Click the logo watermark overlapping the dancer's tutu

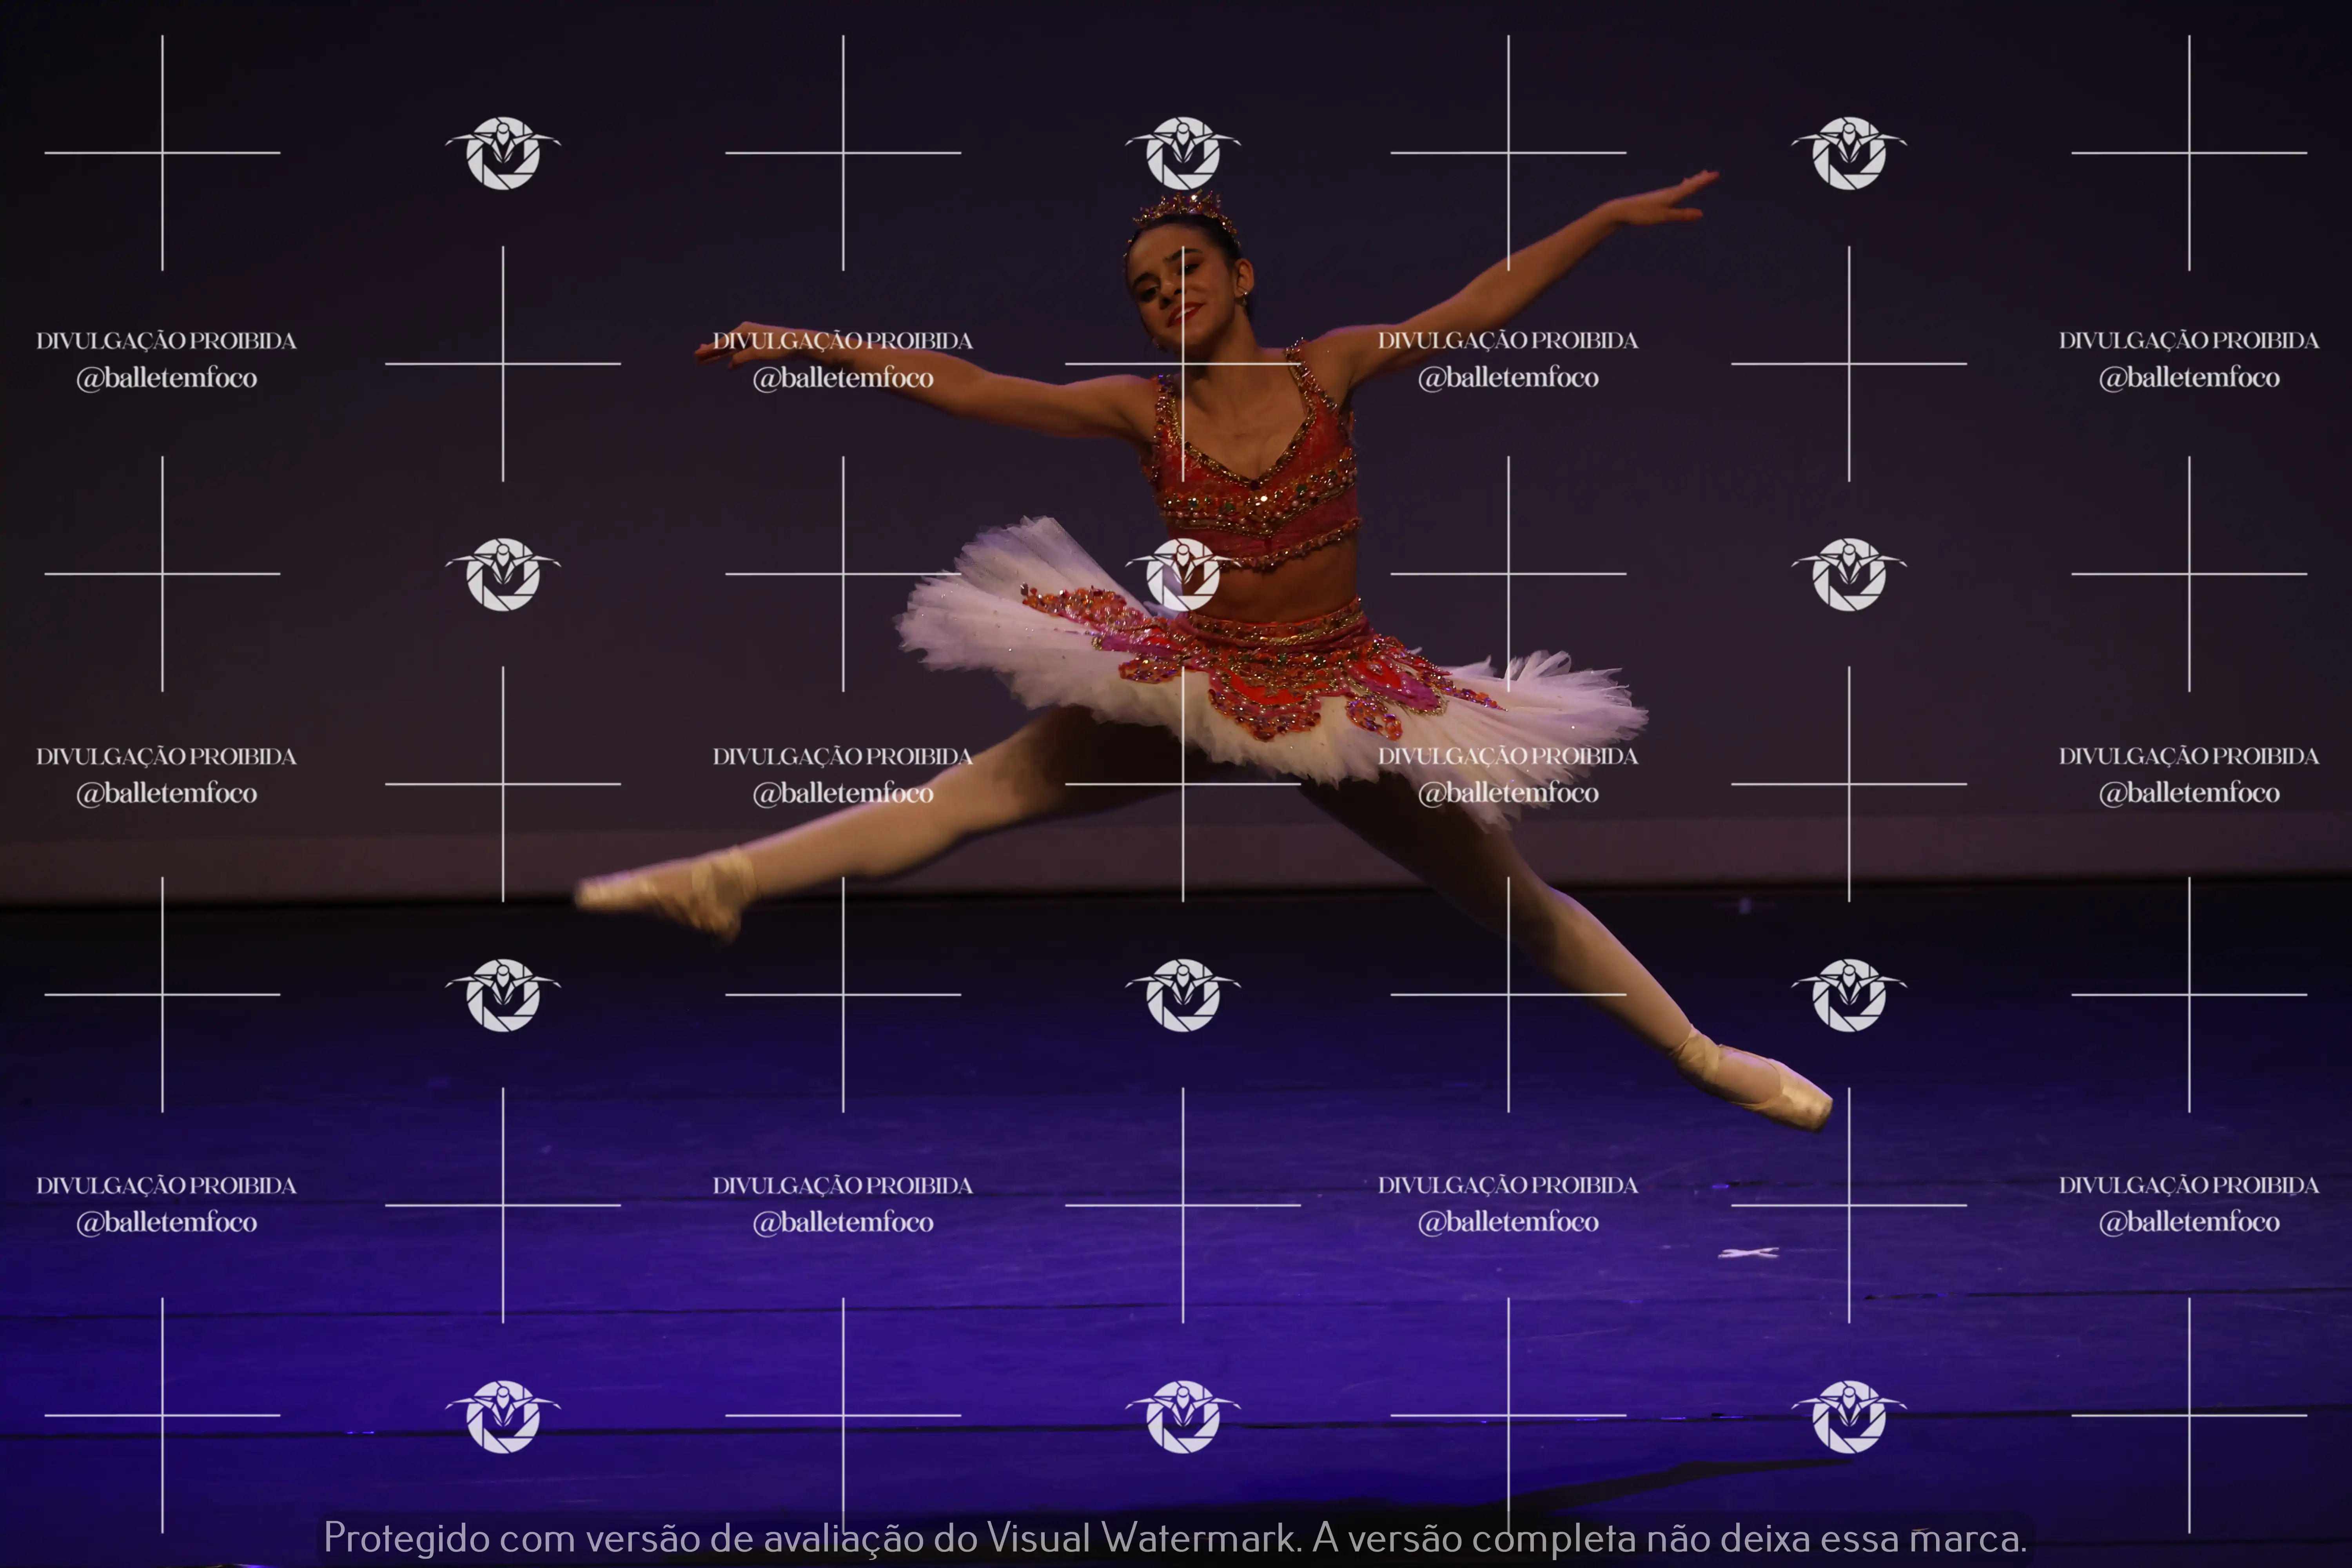(1183, 574)
